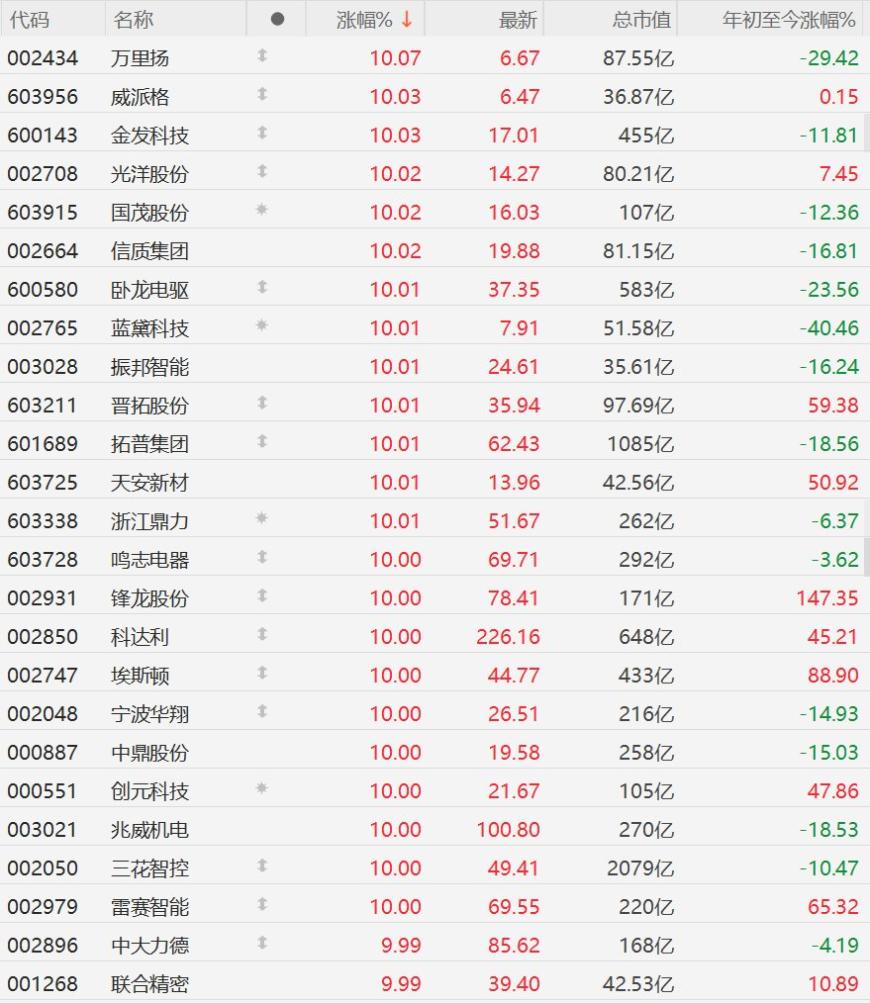Viewport: 870px width, 1003px height.
Task: Select stock code 603211
Action: 42,406
